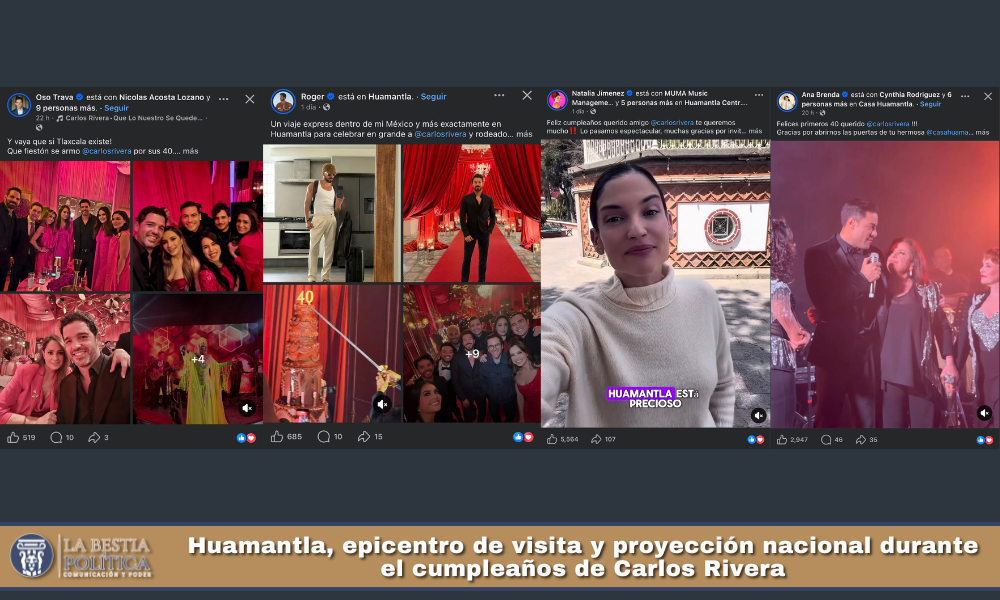The width and height of the screenshot is (1000, 600).
Task: Expand Oso Trava caption via "más"
Action: 191,151
